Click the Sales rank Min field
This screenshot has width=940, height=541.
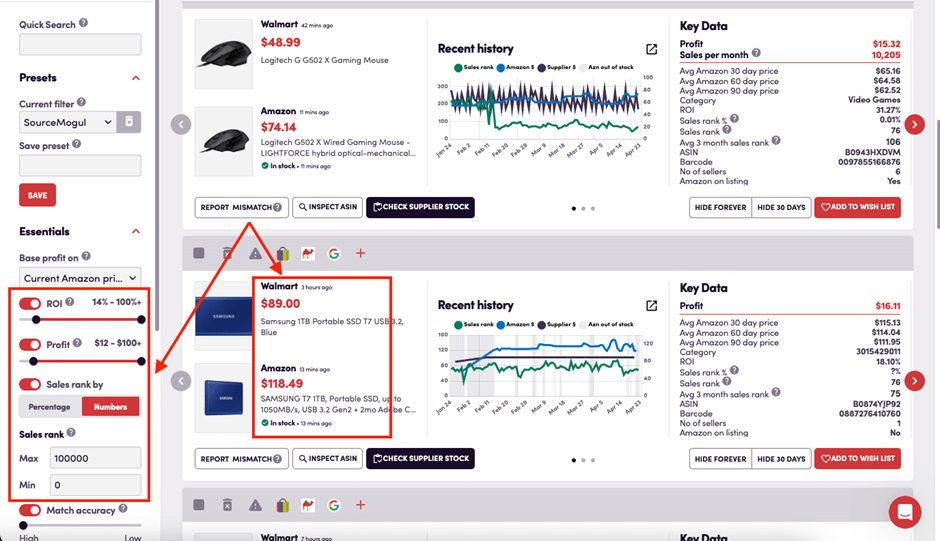95,485
